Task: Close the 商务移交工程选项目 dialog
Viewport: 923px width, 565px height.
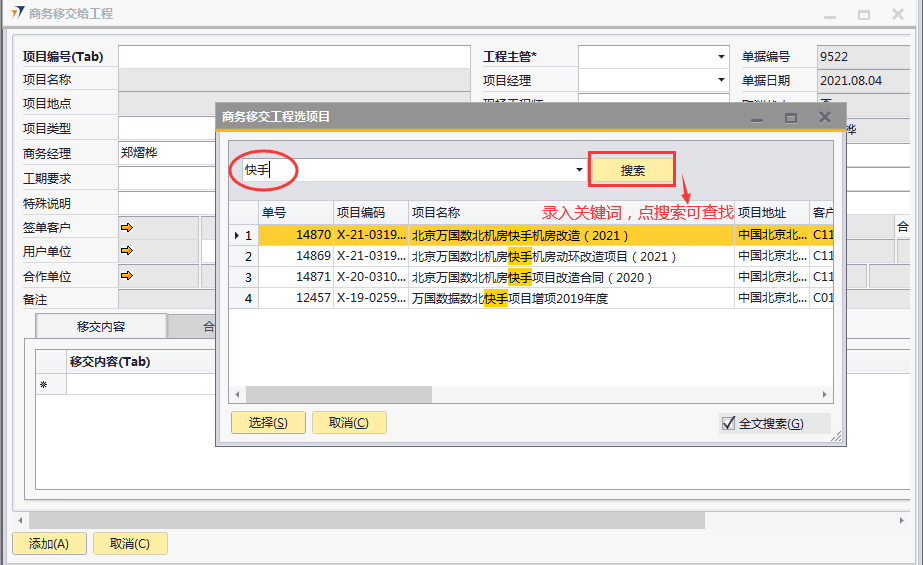Action: coord(825,117)
